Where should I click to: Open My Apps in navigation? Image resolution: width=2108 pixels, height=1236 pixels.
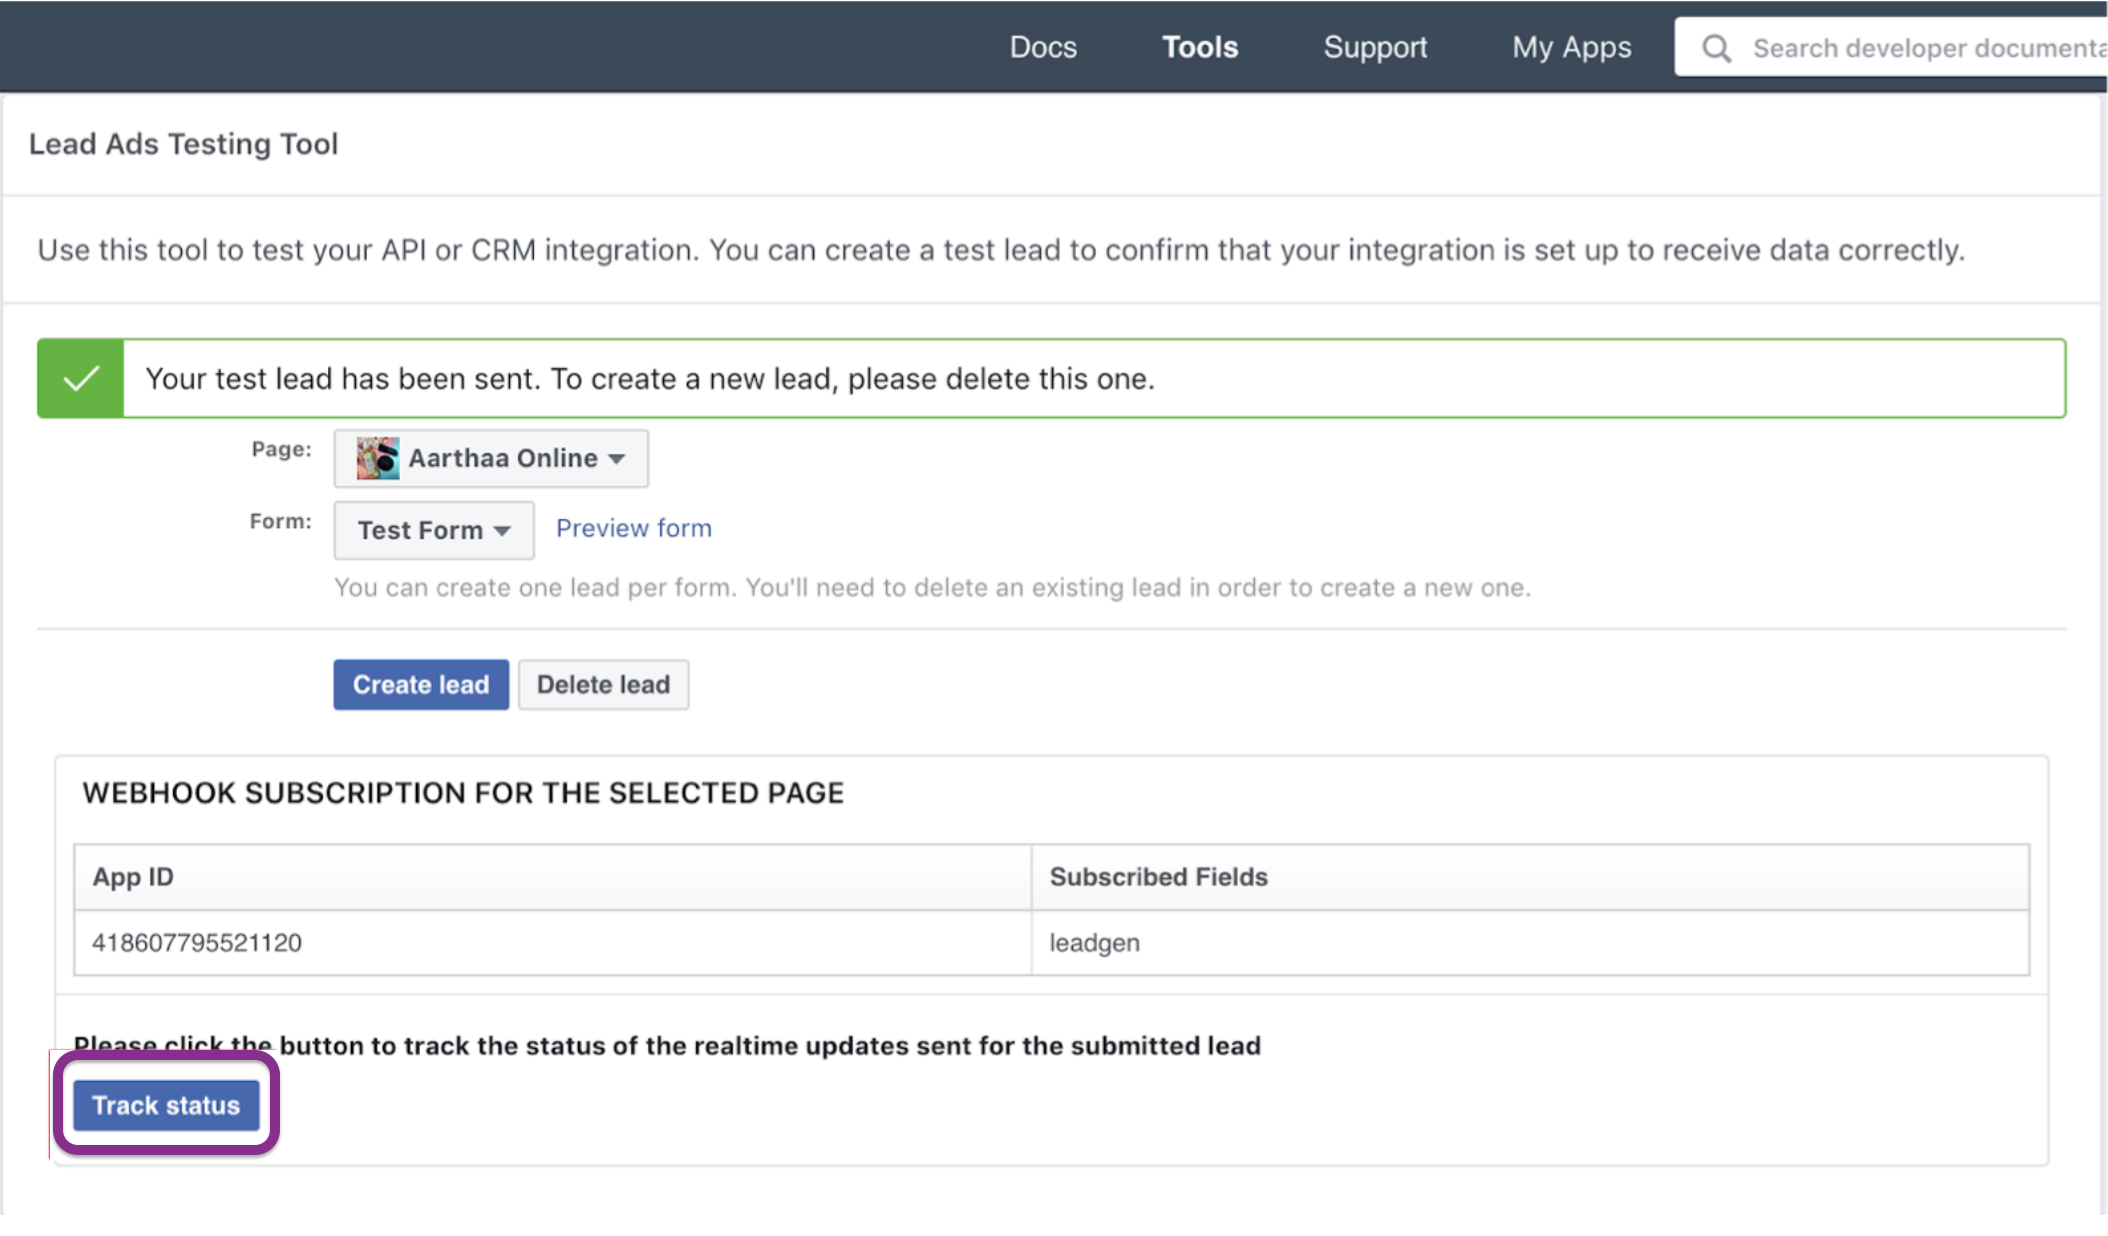(1571, 47)
